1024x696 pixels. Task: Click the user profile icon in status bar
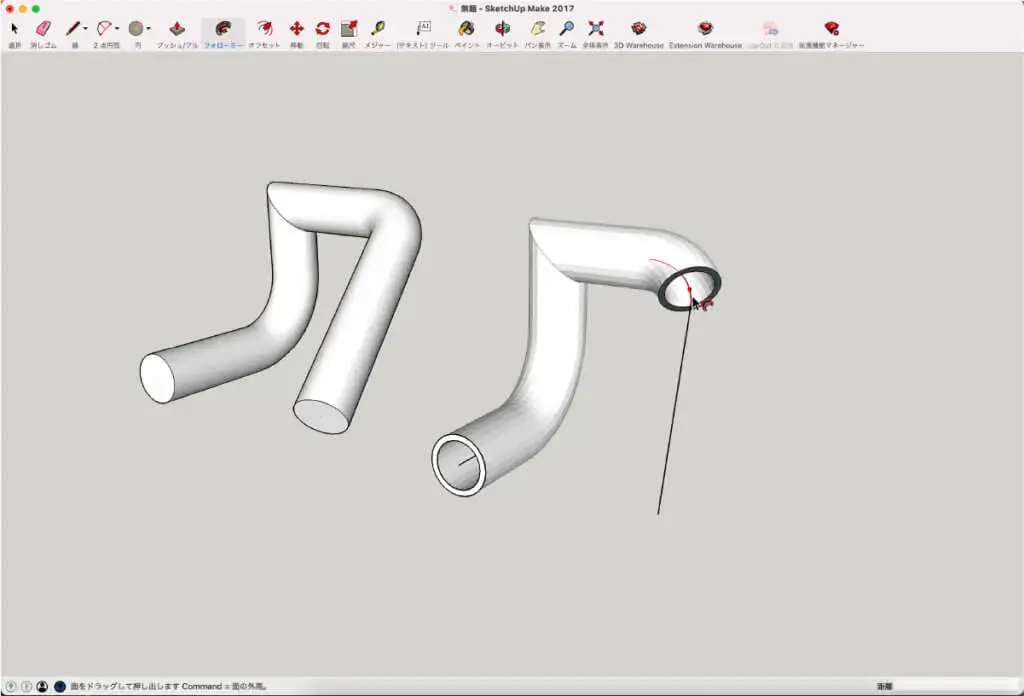42,687
